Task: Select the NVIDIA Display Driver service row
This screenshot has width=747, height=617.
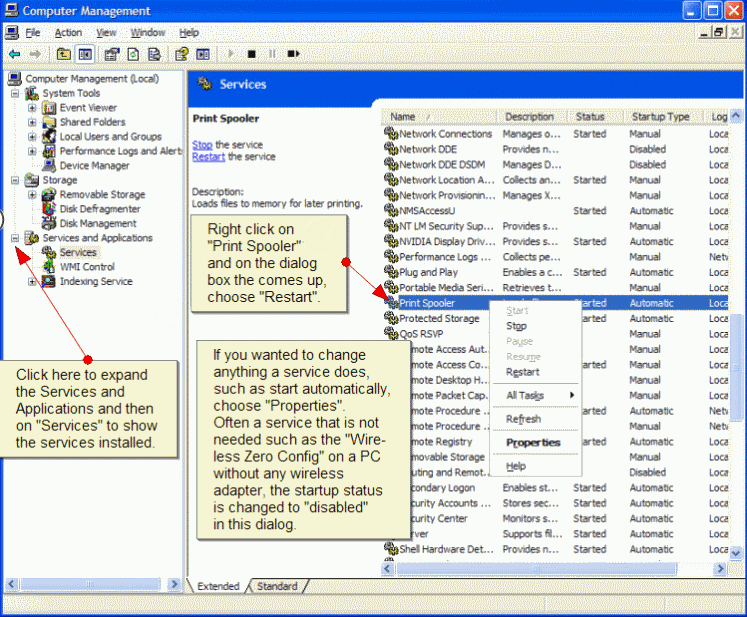Action: click(555, 242)
